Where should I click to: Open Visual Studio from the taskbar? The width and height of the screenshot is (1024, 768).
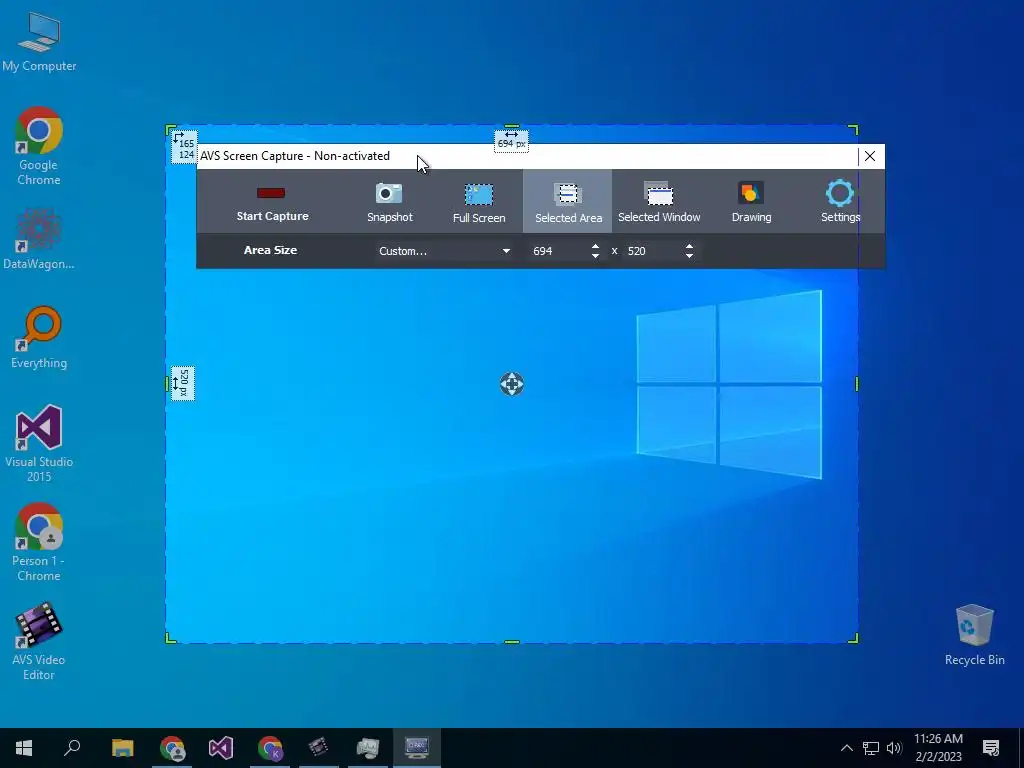click(221, 748)
